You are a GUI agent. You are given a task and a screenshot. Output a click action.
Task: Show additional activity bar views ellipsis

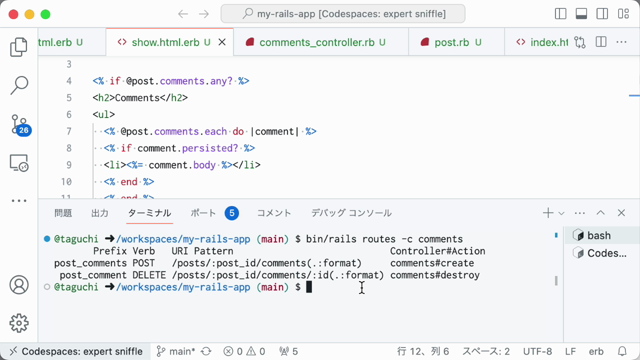click(19, 200)
